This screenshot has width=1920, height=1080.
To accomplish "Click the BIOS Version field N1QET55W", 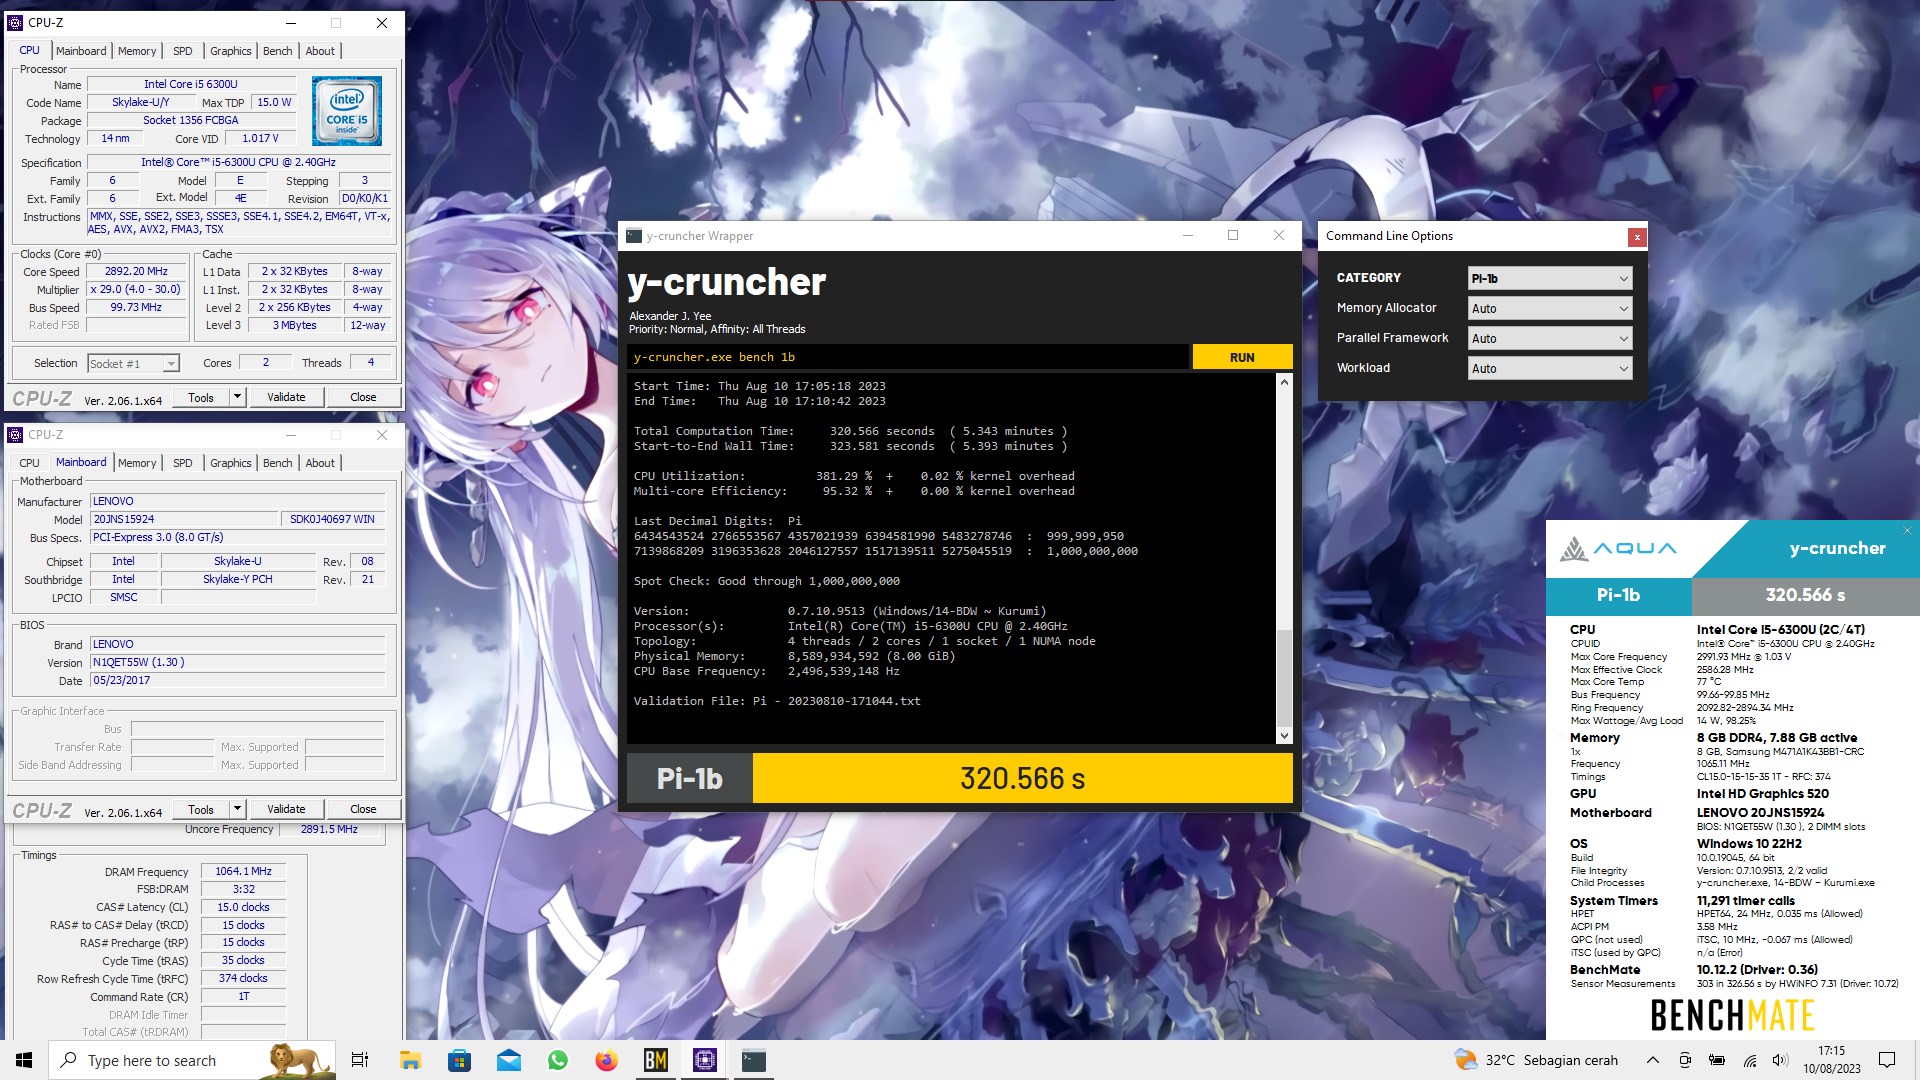I will 238,663.
